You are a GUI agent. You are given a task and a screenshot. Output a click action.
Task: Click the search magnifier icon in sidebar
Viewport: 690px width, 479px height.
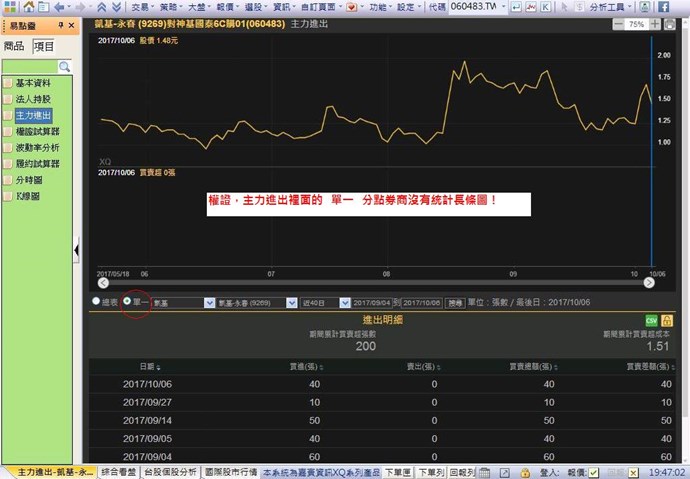65,66
